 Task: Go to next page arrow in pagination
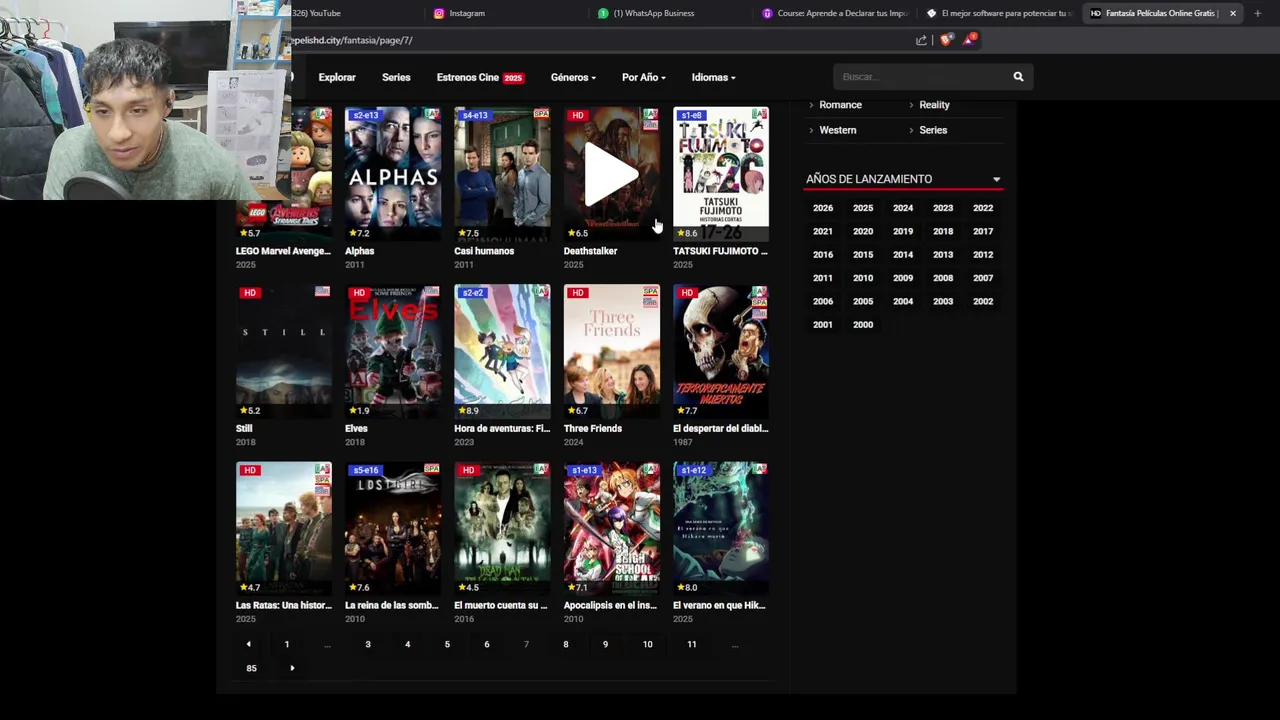tap(292, 668)
